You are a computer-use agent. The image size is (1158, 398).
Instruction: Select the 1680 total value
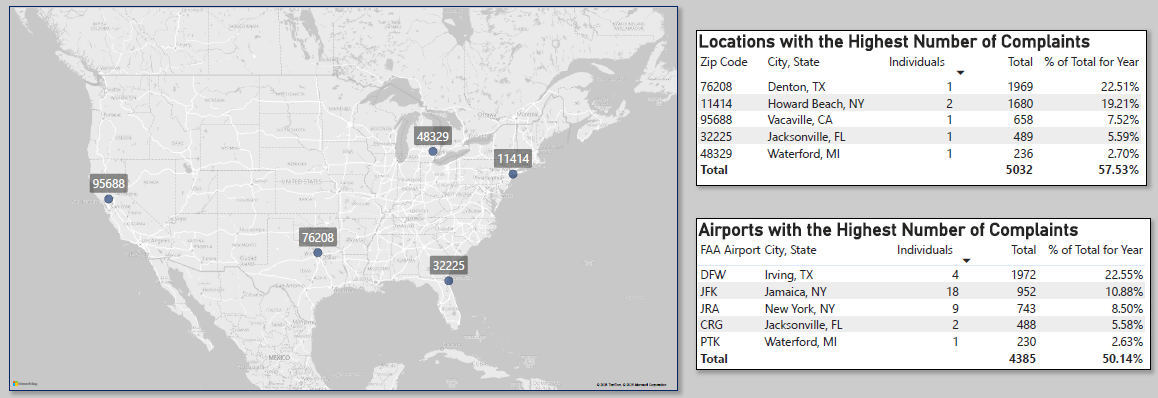tap(1020, 103)
